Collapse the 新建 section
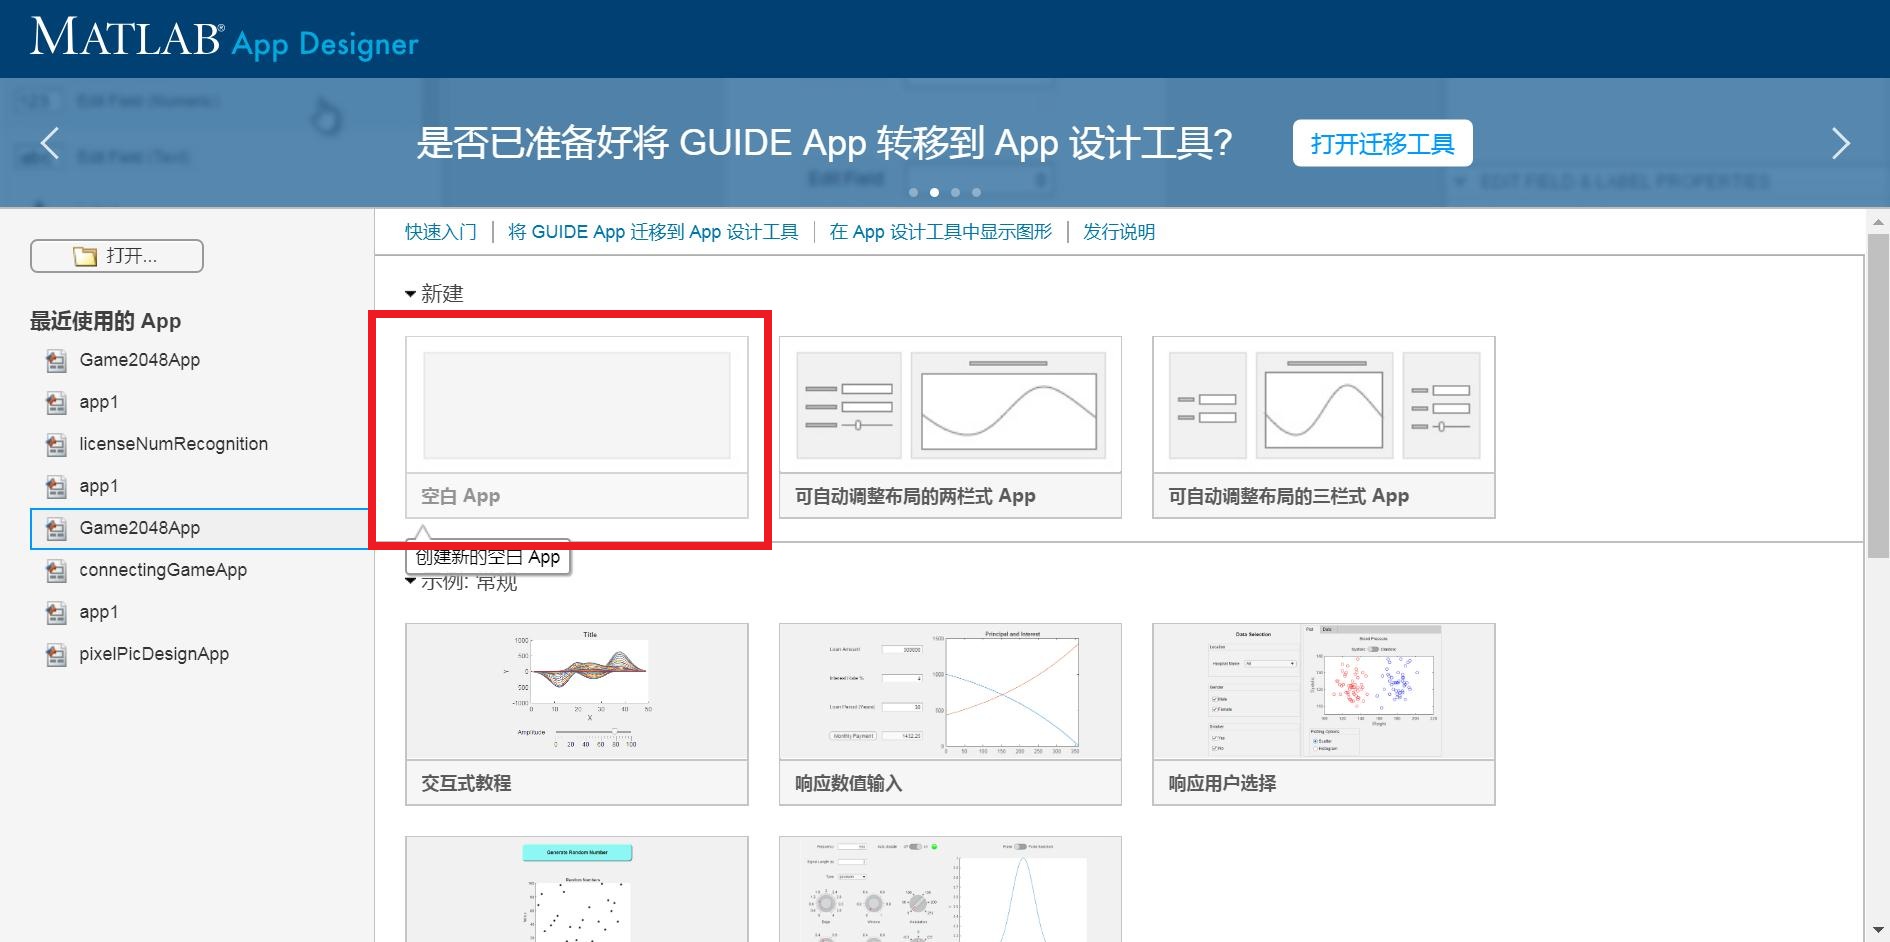 tap(410, 294)
